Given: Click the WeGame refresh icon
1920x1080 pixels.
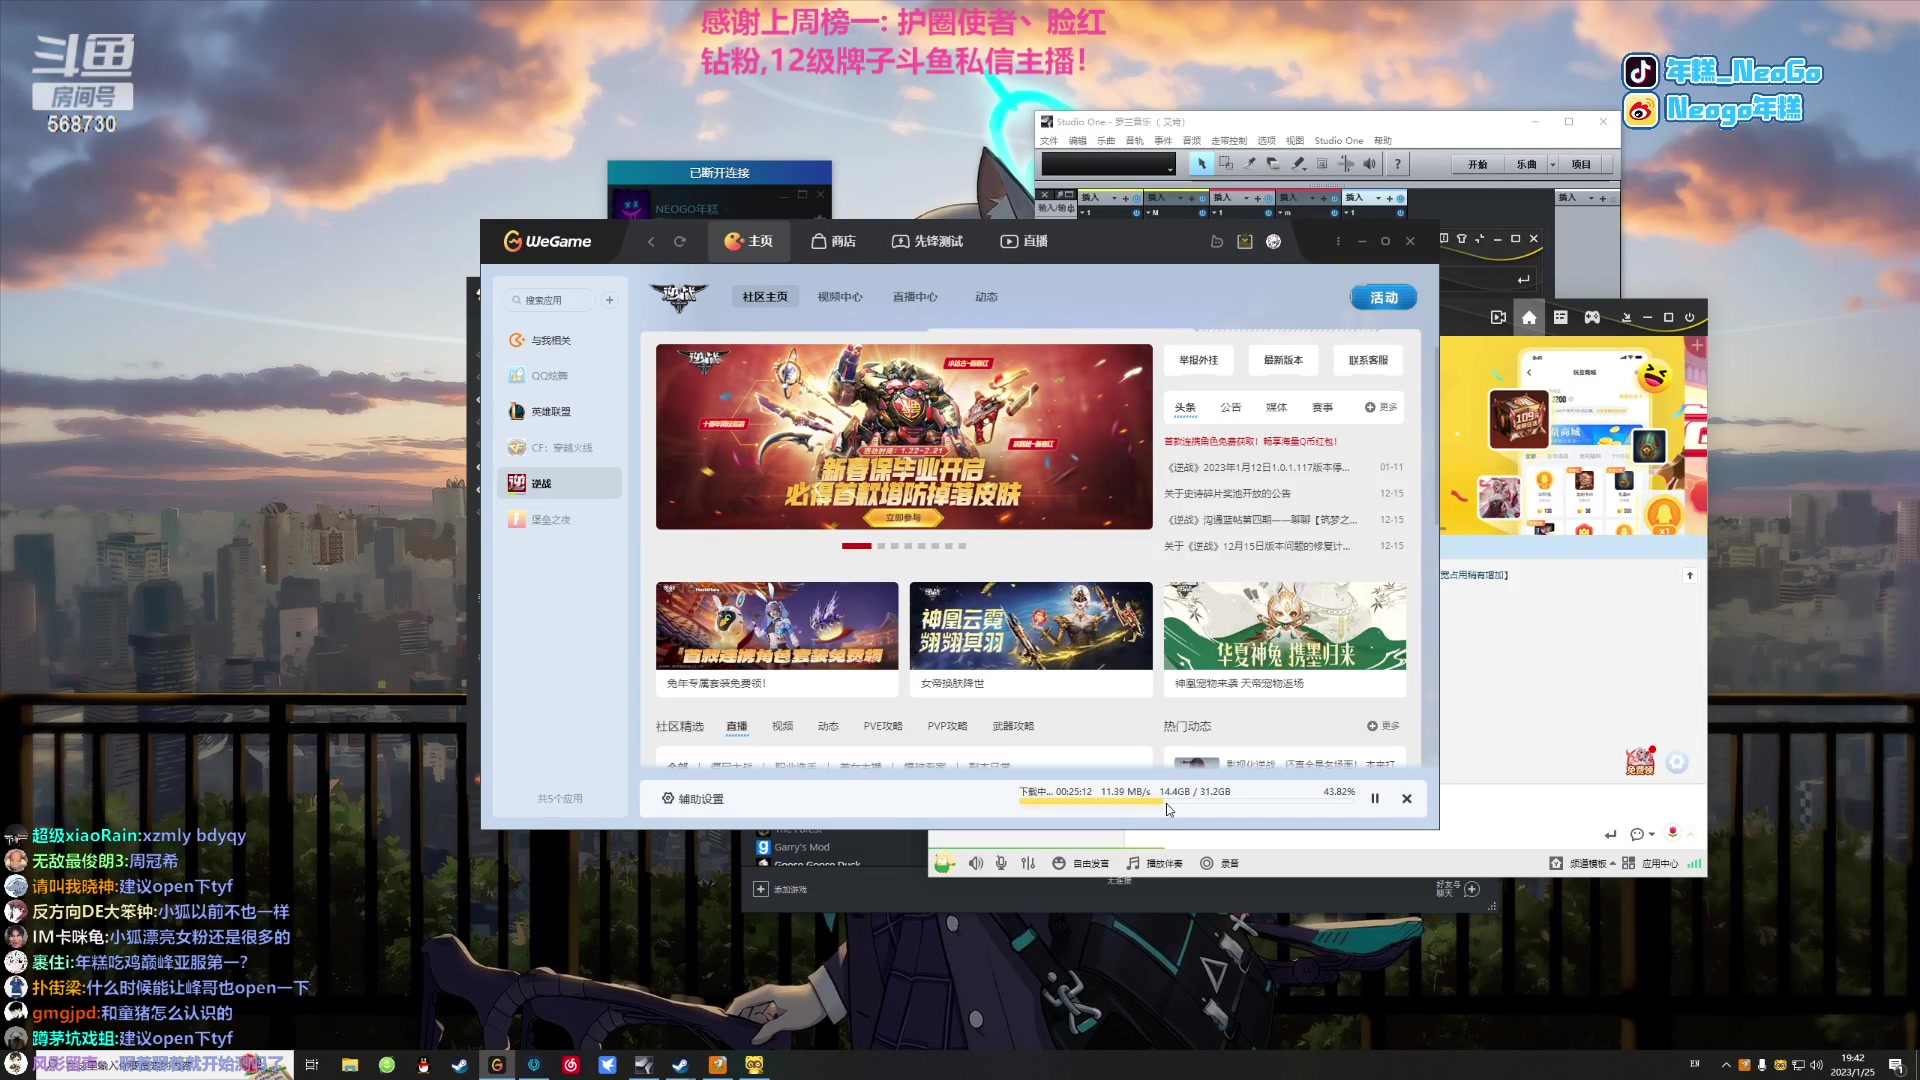Looking at the screenshot, I should [x=680, y=241].
